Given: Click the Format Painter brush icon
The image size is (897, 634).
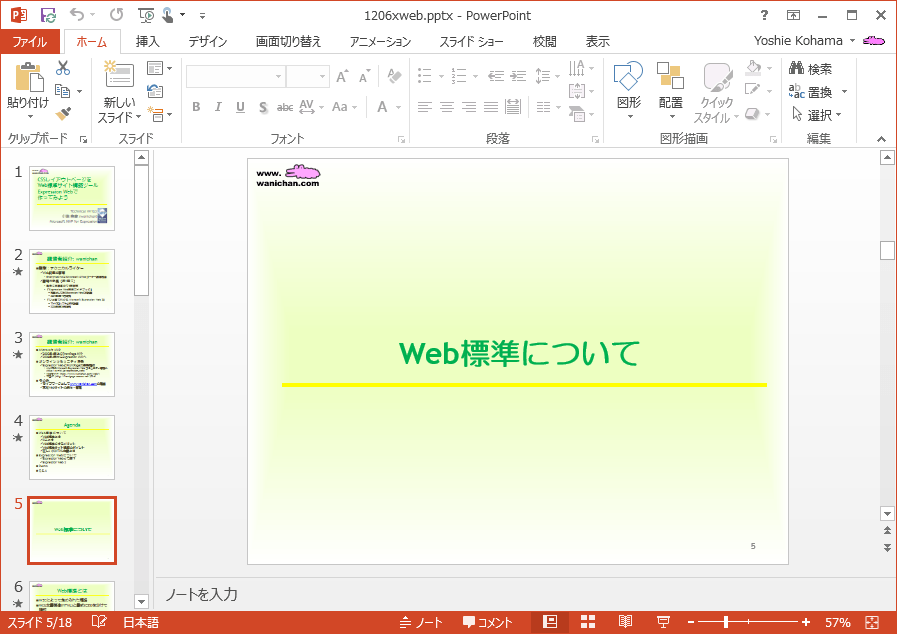Looking at the screenshot, I should tap(63, 114).
